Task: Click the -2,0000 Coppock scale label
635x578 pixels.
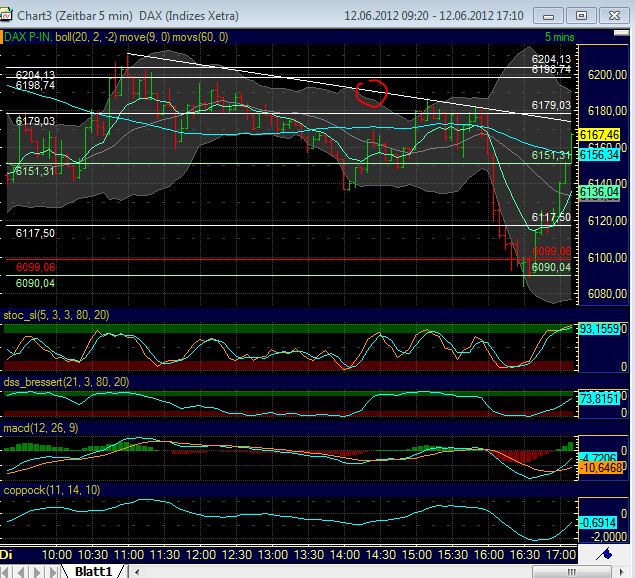Action: 607,537
